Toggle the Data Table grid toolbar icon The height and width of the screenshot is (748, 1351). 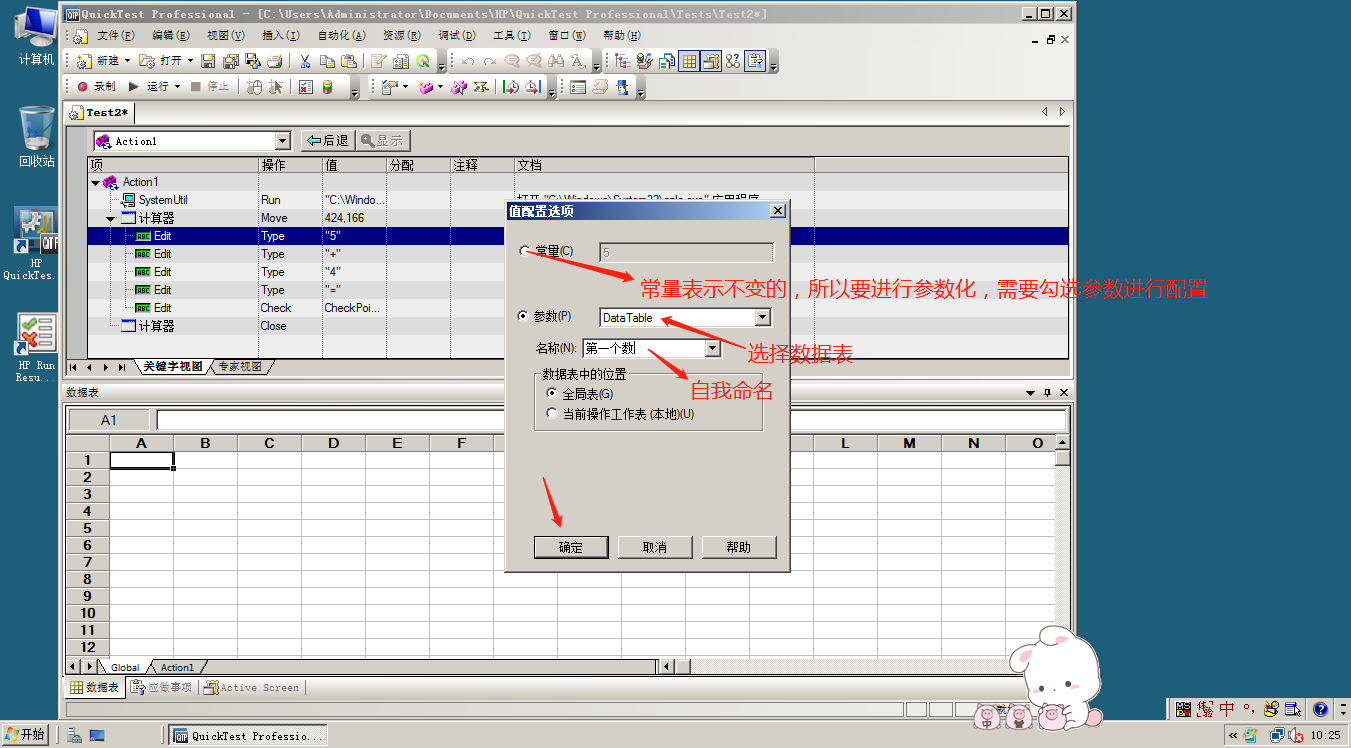[x=690, y=61]
